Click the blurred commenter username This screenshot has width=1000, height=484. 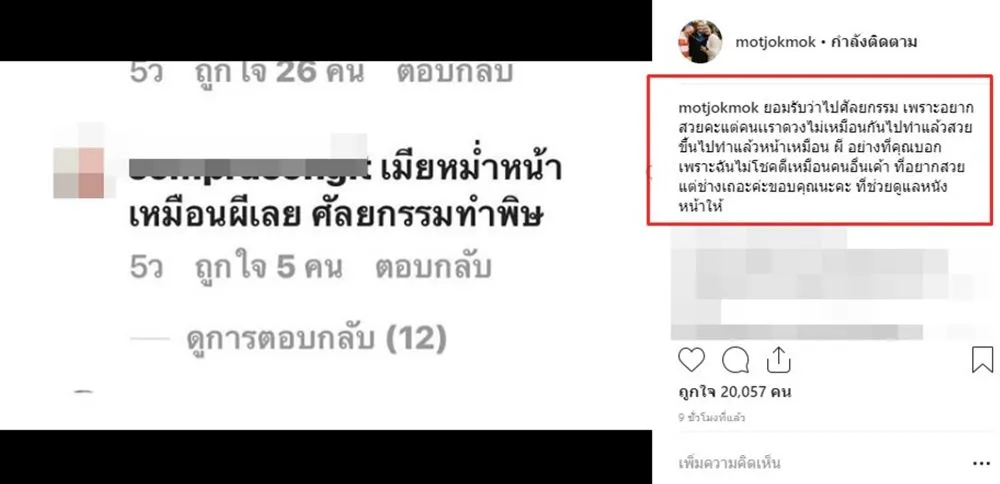click(x=249, y=170)
